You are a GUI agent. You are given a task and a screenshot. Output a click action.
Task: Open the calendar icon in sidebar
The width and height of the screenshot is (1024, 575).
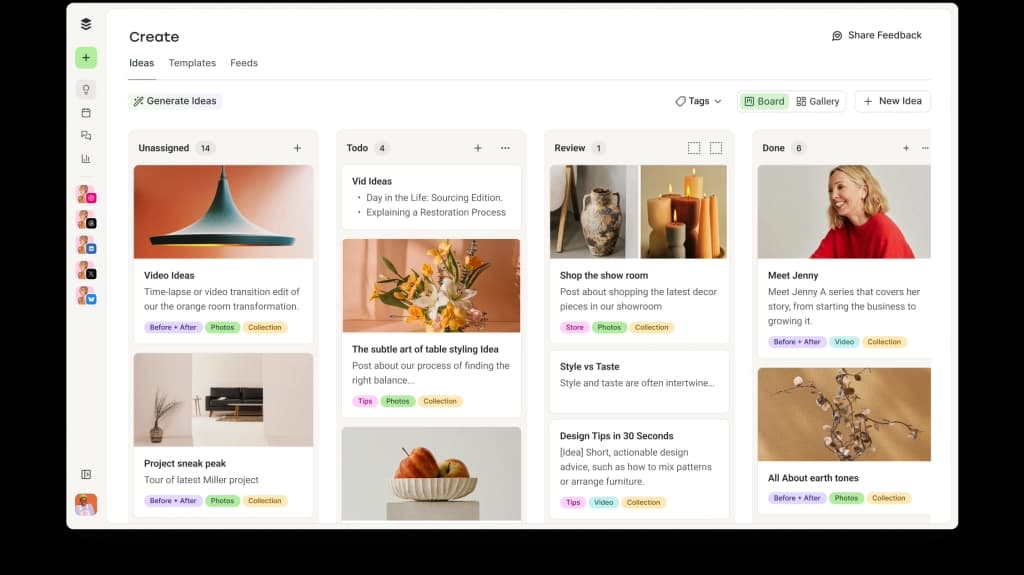coord(86,113)
